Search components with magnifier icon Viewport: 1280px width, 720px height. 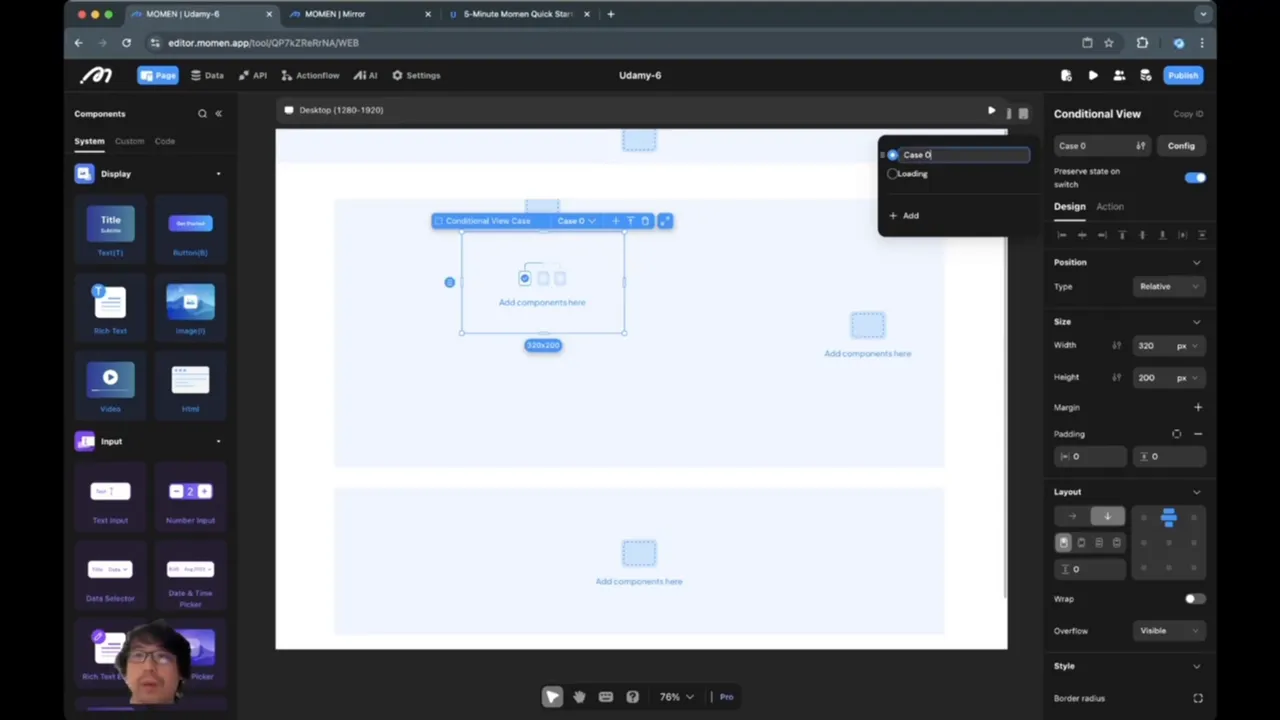coord(202,114)
